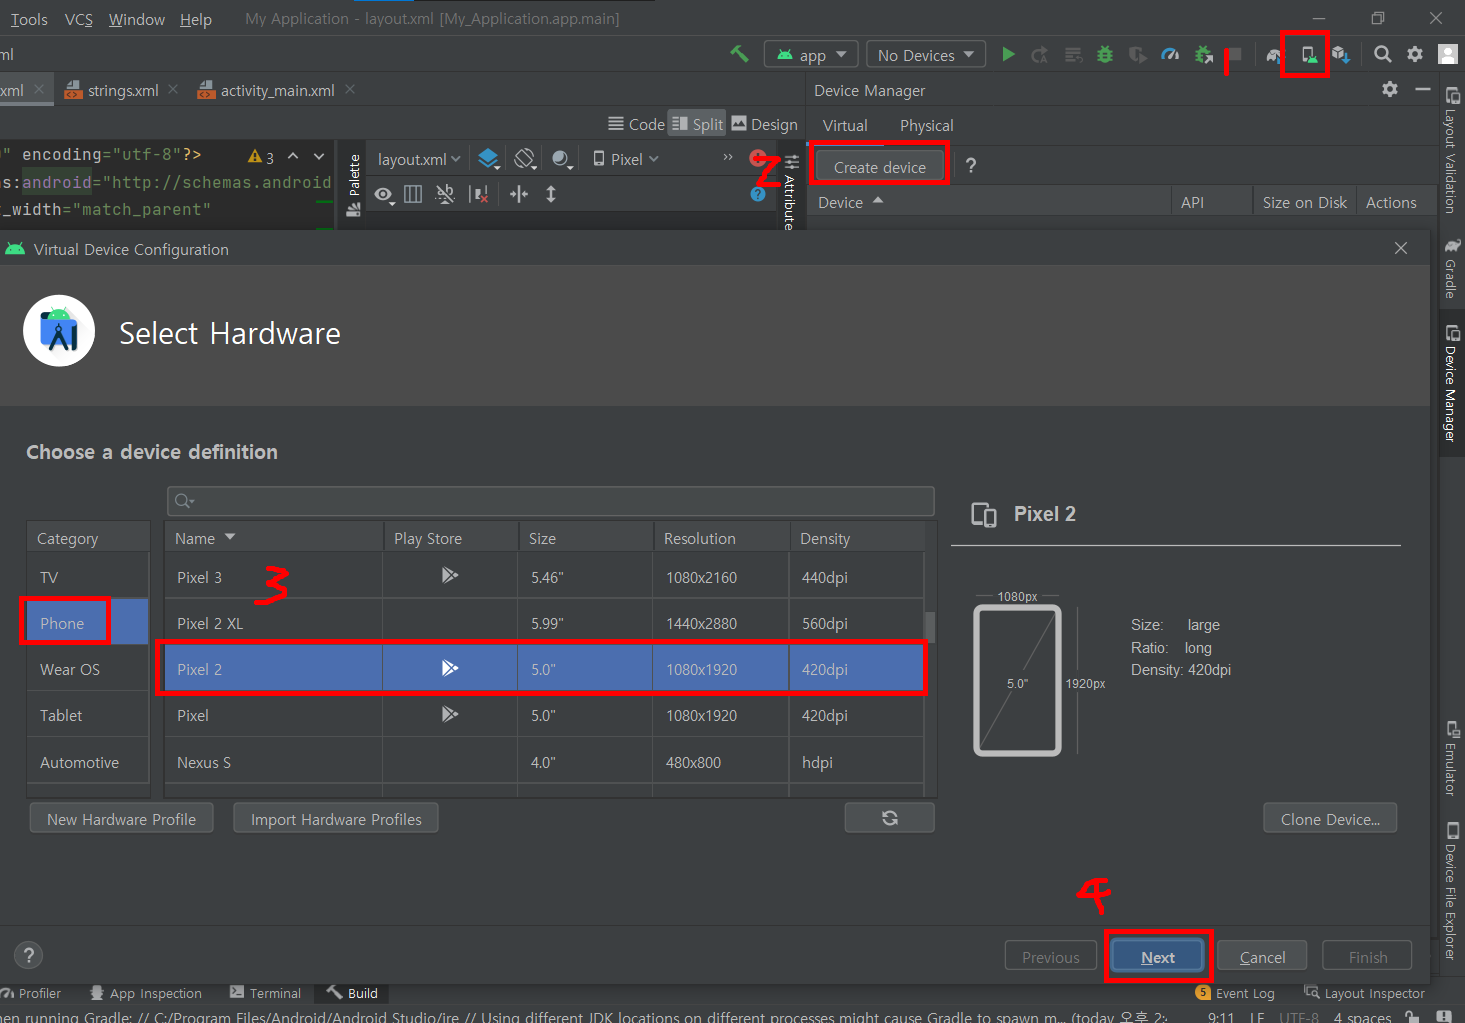Click the blue help icon in designer
The height and width of the screenshot is (1023, 1465).
coord(758,194)
